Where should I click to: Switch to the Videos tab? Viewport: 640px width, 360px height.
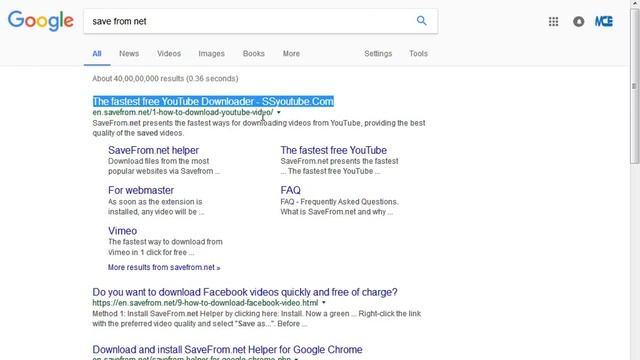[x=169, y=53]
